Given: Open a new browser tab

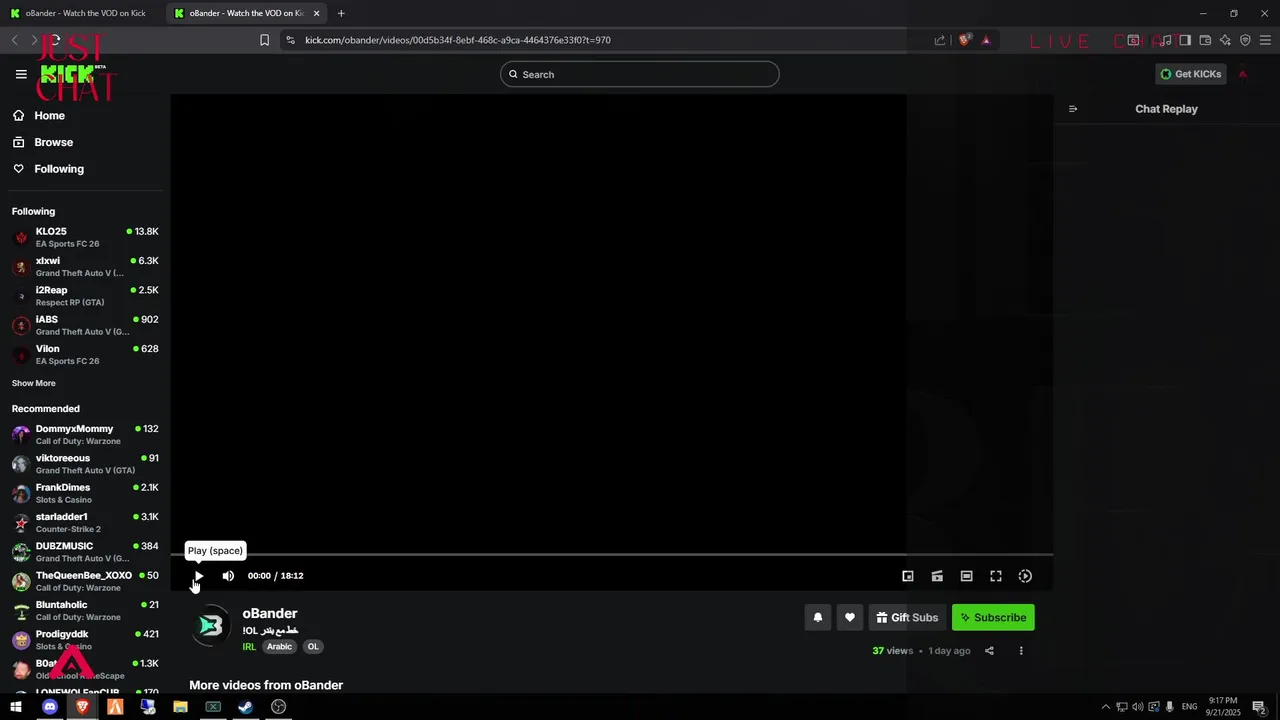Looking at the screenshot, I should pyautogui.click(x=341, y=13).
